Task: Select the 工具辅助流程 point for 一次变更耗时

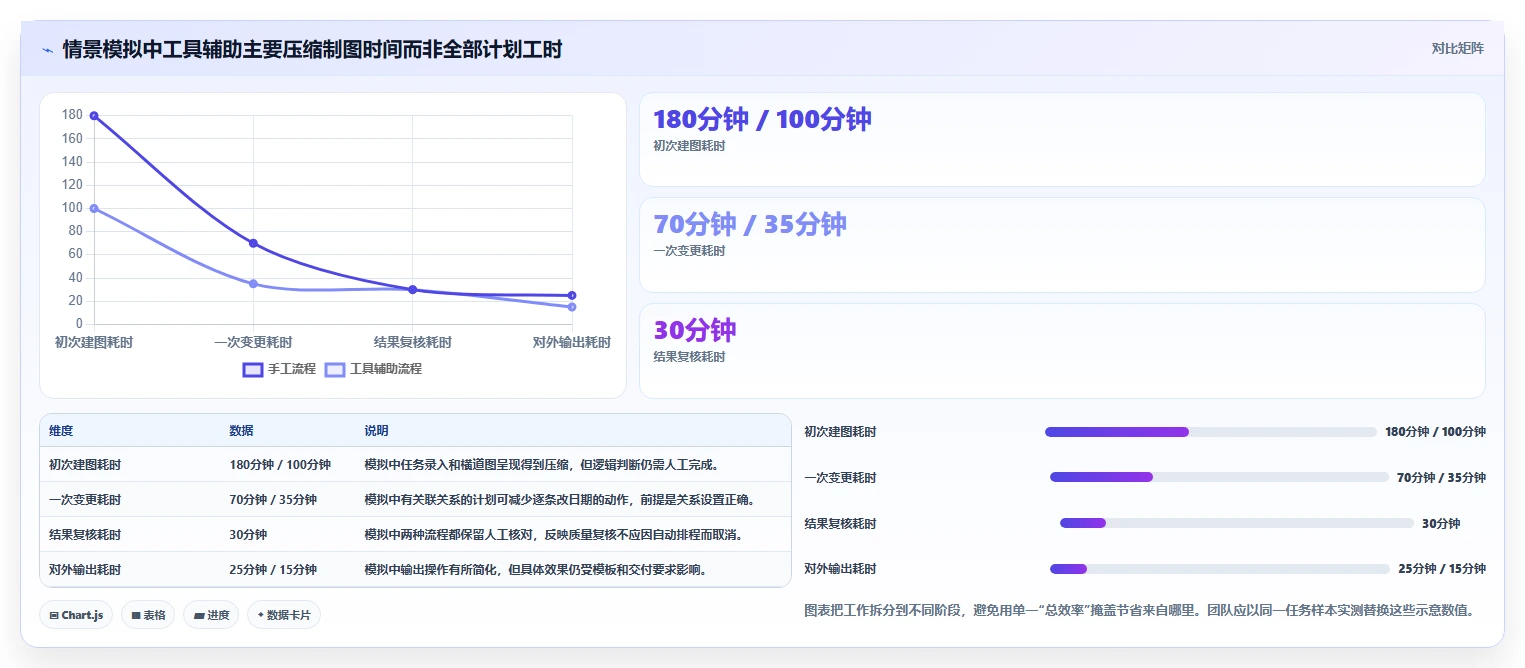Action: tap(253, 284)
